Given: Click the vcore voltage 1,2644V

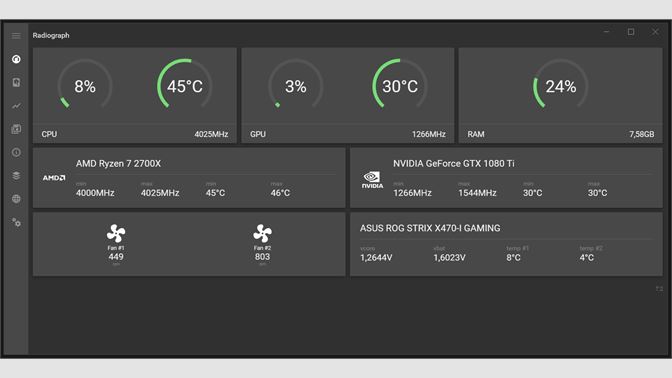Looking at the screenshot, I should [x=376, y=258].
